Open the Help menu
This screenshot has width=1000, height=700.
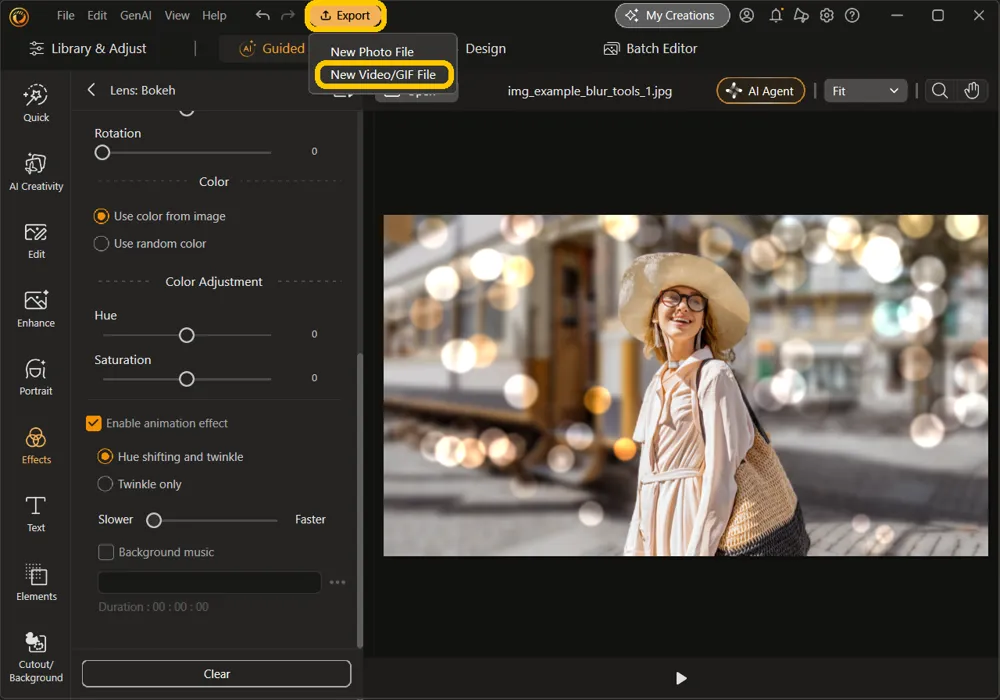click(214, 15)
